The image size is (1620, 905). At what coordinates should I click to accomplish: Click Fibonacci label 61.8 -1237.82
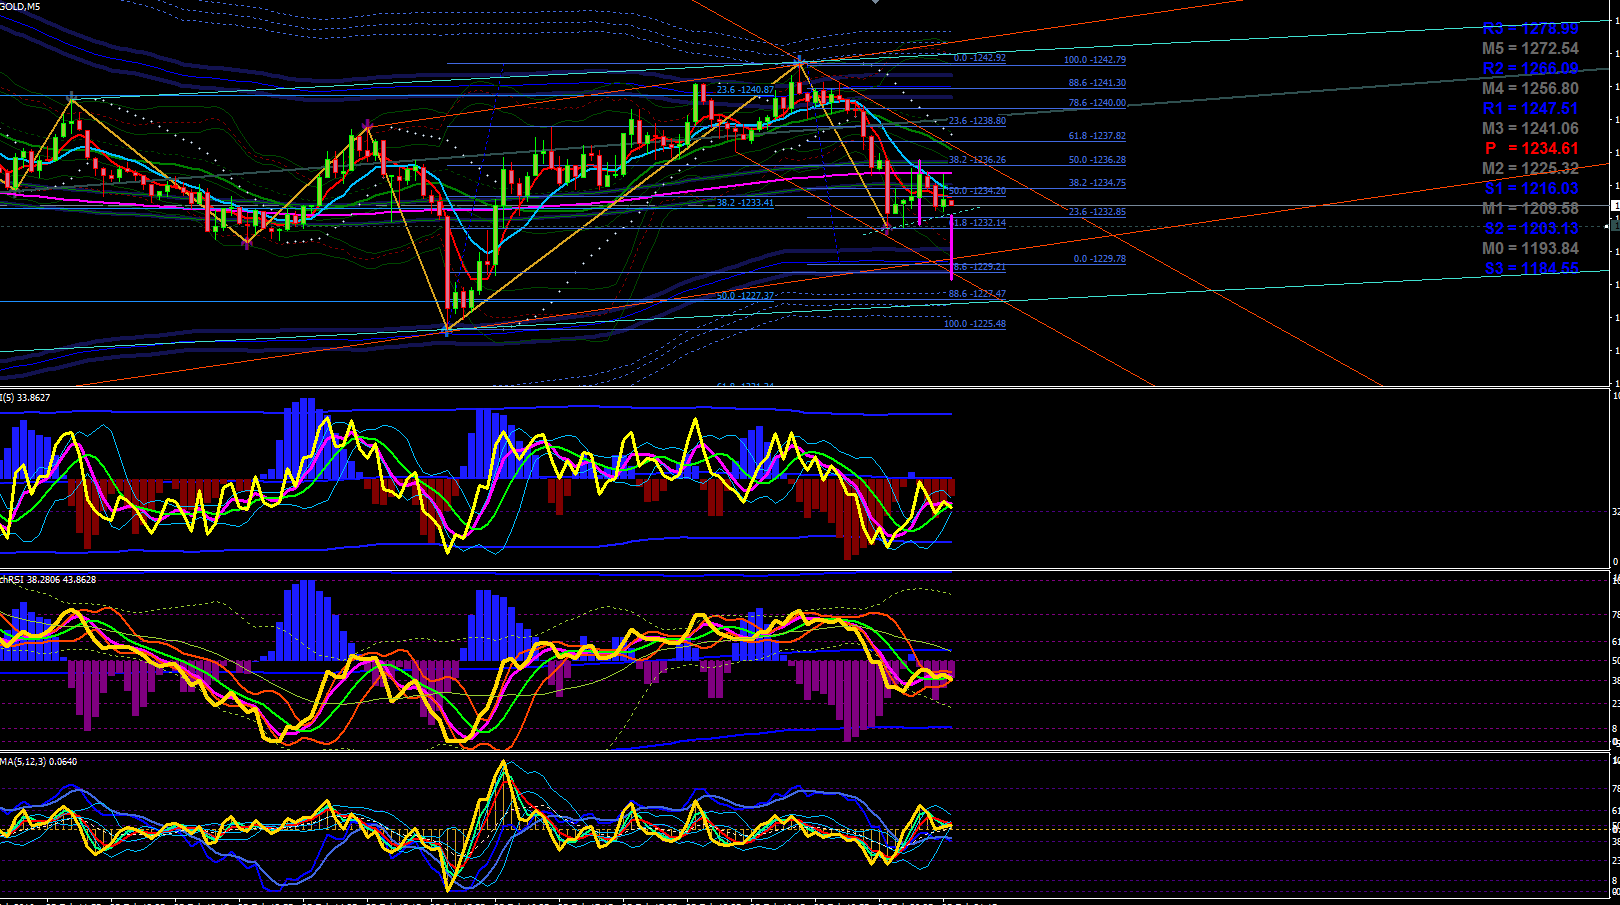click(x=1097, y=136)
